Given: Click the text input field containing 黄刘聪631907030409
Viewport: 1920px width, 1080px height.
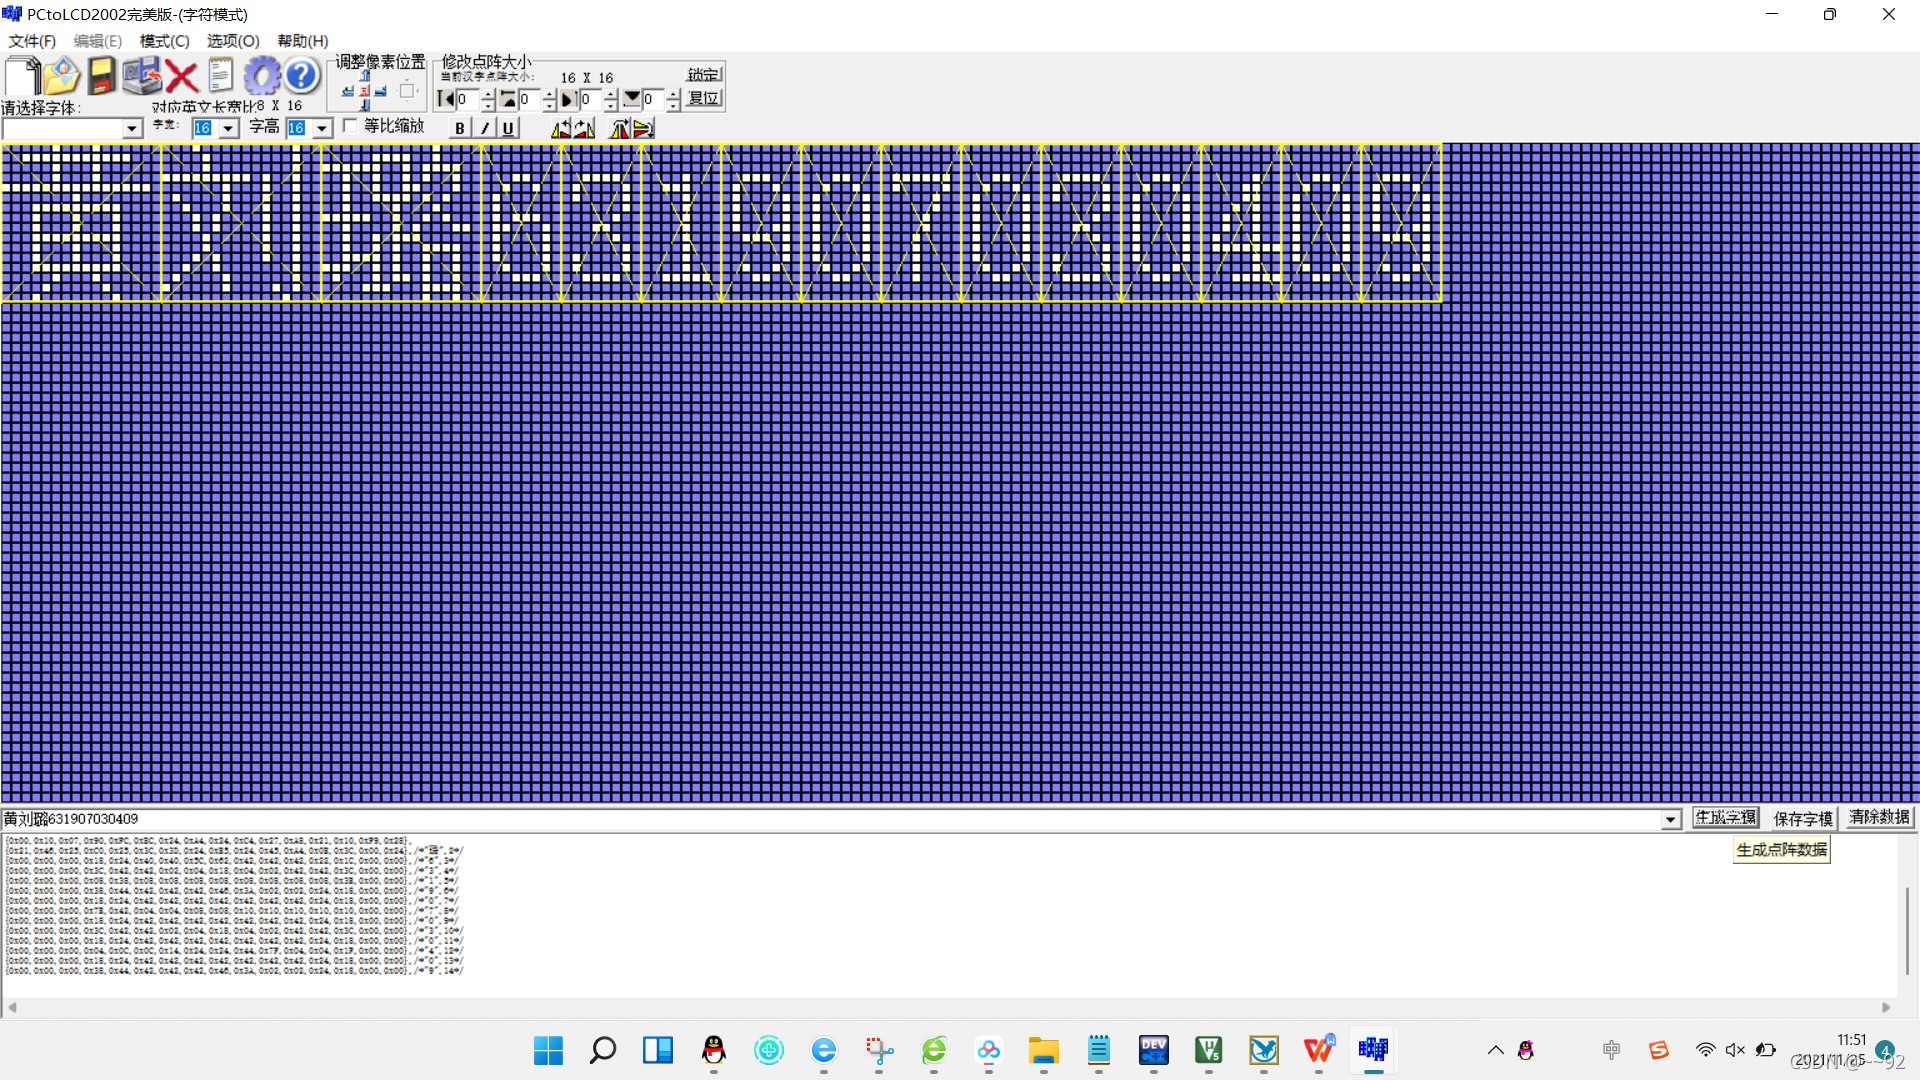Looking at the screenshot, I should click(x=830, y=819).
